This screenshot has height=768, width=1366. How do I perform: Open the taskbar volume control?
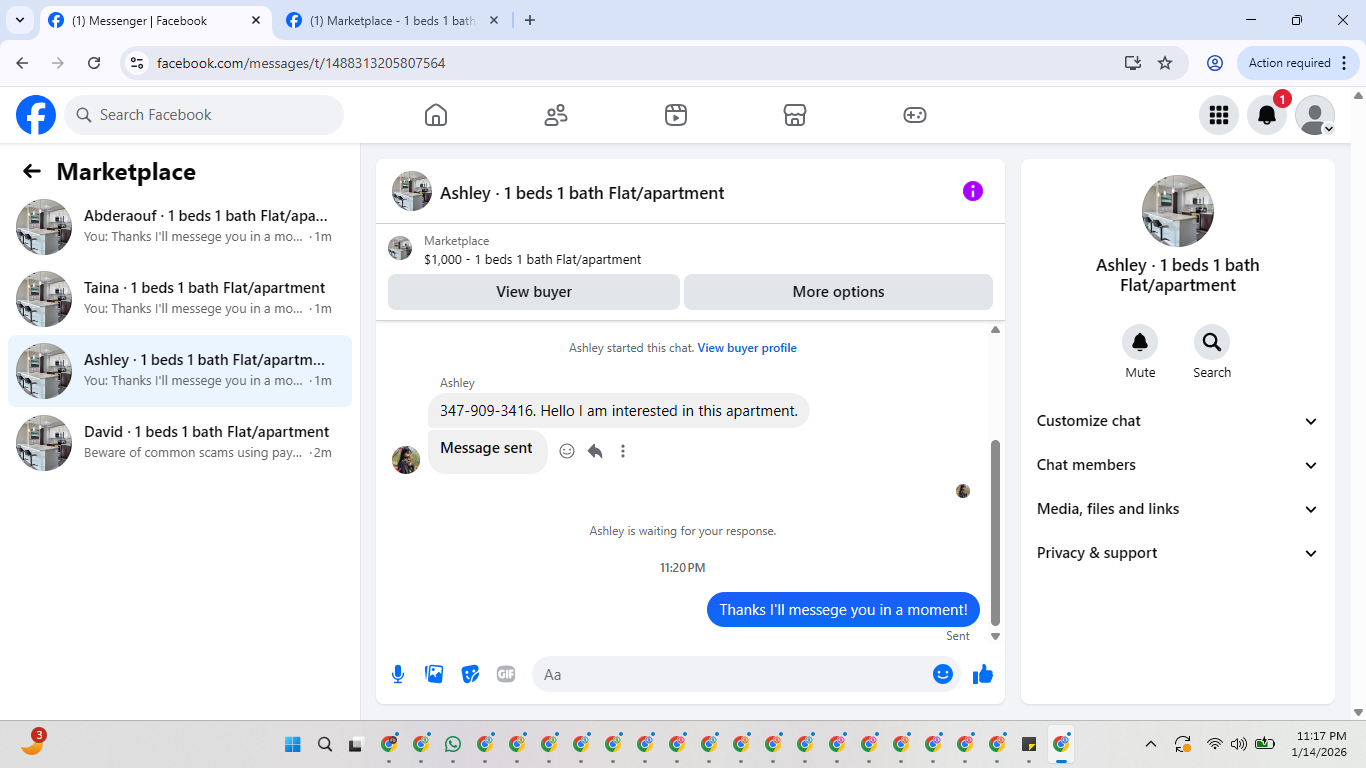pos(1239,744)
